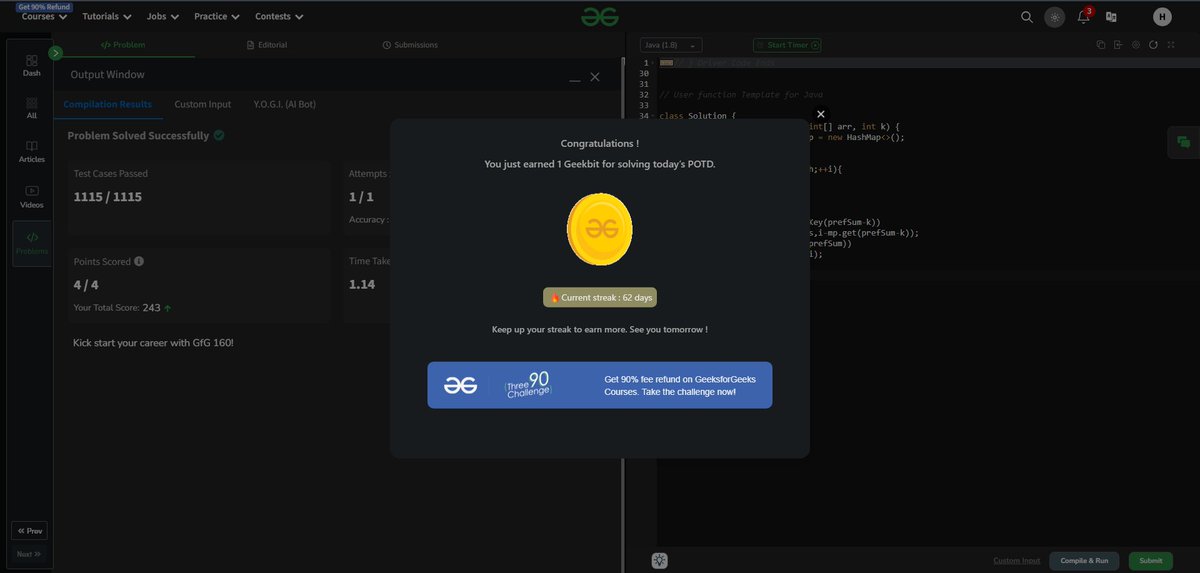Open editor settings gear icon
Viewport: 1200px width, 573px height.
pos(1136,45)
